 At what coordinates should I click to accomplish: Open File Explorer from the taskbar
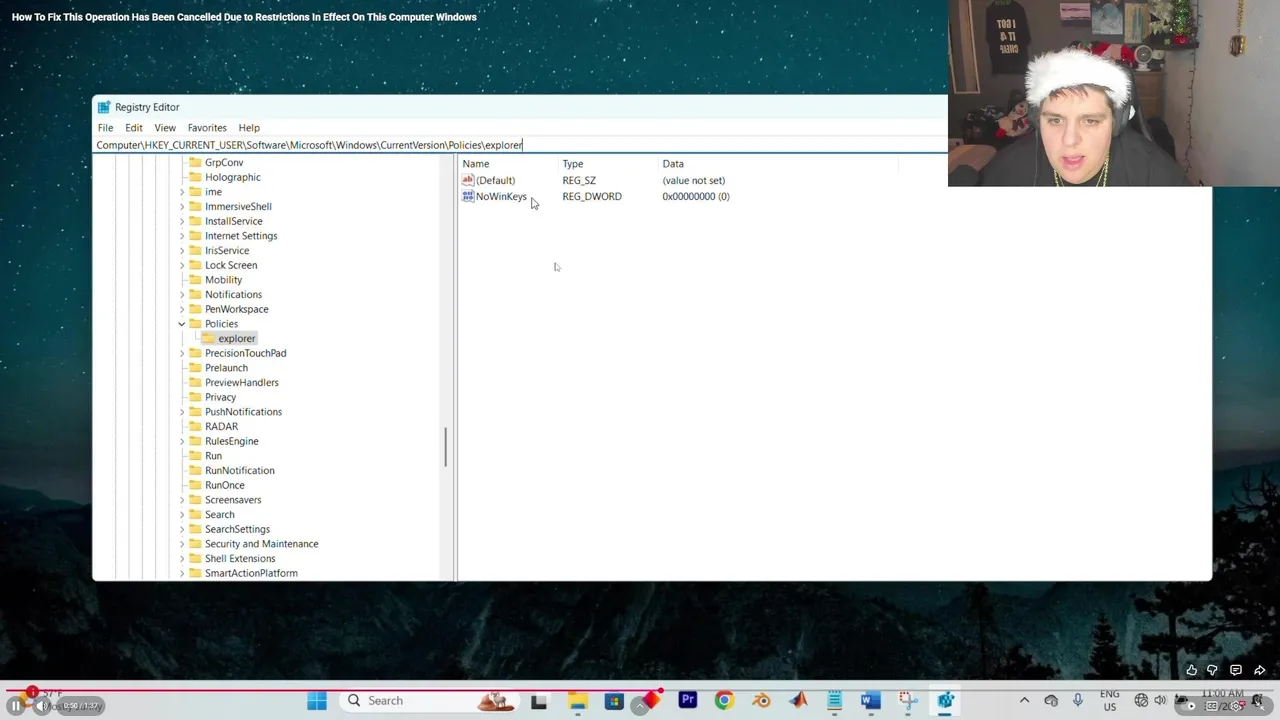click(x=577, y=701)
